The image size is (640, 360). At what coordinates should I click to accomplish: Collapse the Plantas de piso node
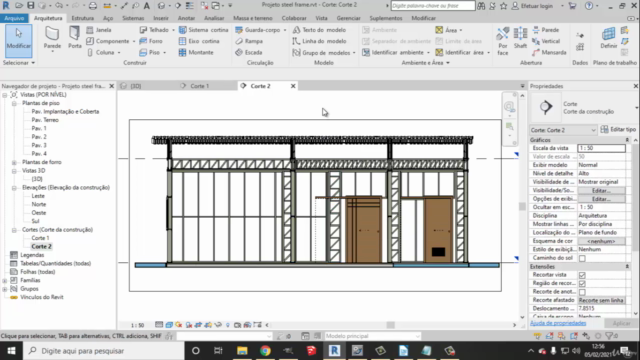pos(14,103)
